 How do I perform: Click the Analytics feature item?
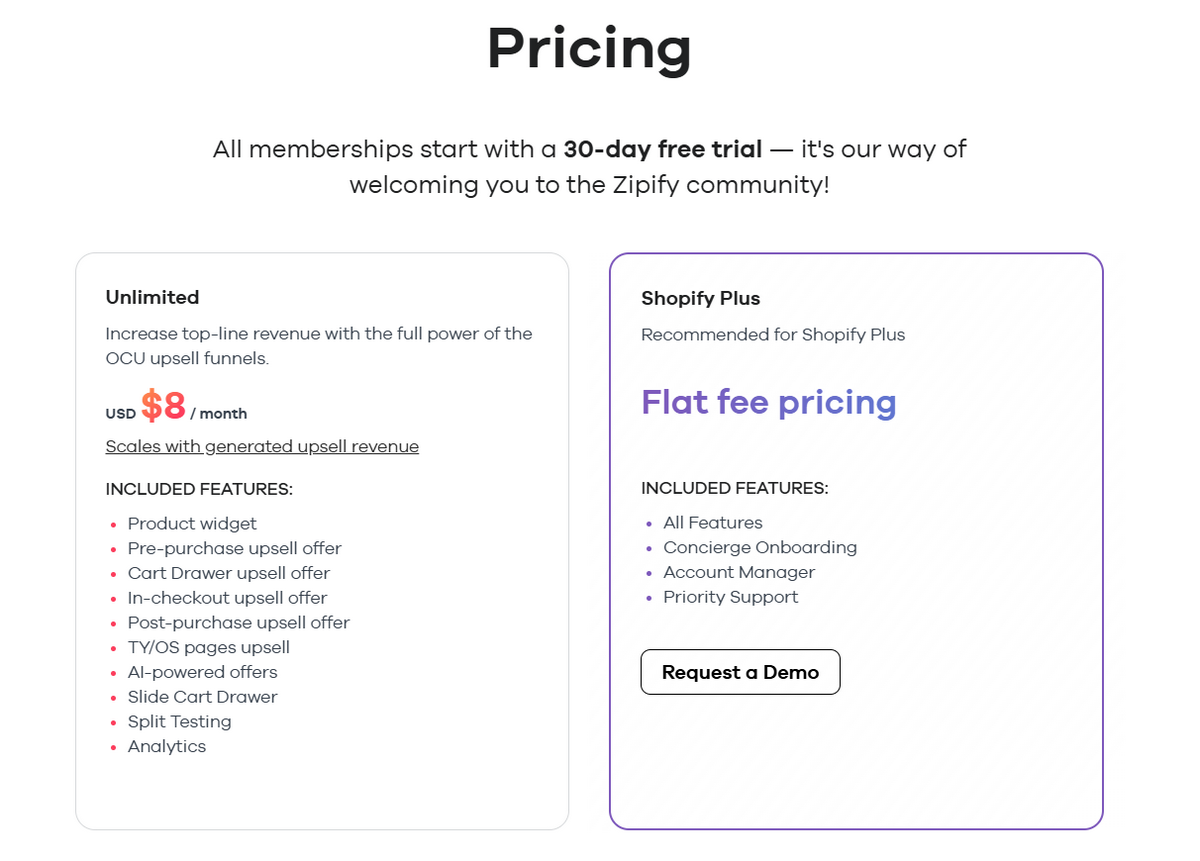tap(167, 746)
